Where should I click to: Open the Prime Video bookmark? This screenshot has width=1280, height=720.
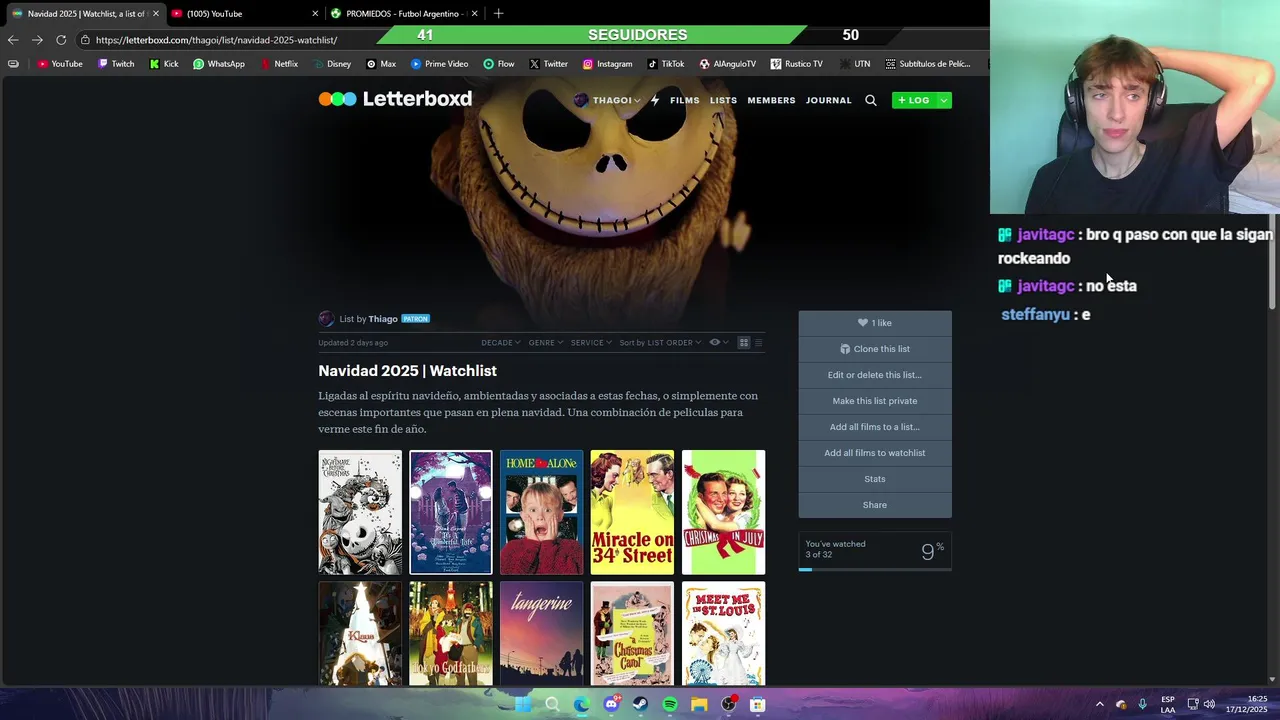(x=439, y=64)
